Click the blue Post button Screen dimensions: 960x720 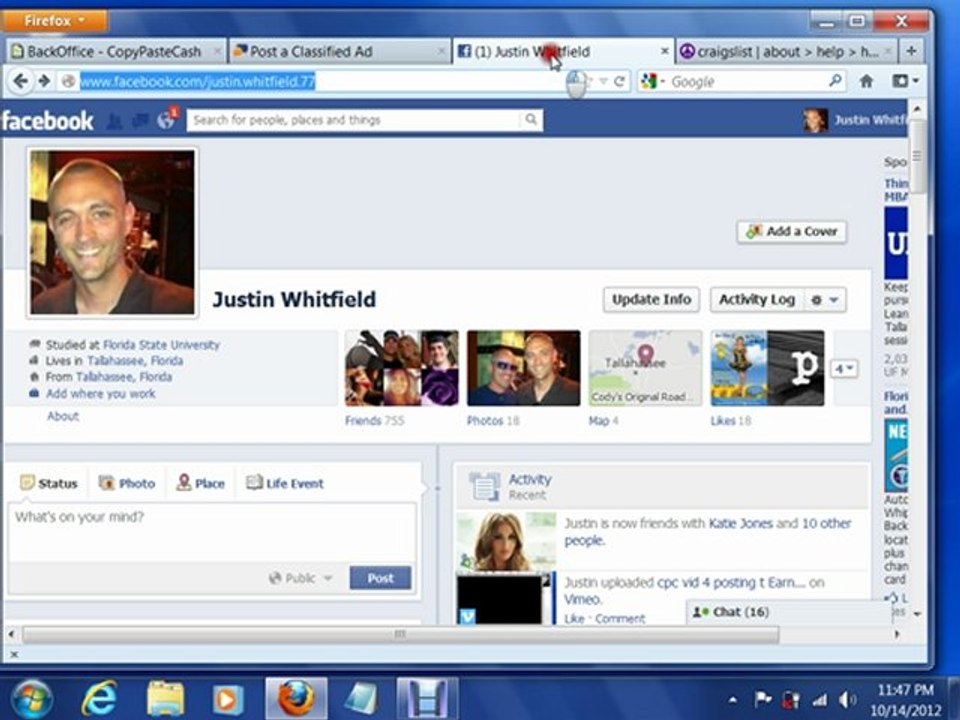(380, 578)
